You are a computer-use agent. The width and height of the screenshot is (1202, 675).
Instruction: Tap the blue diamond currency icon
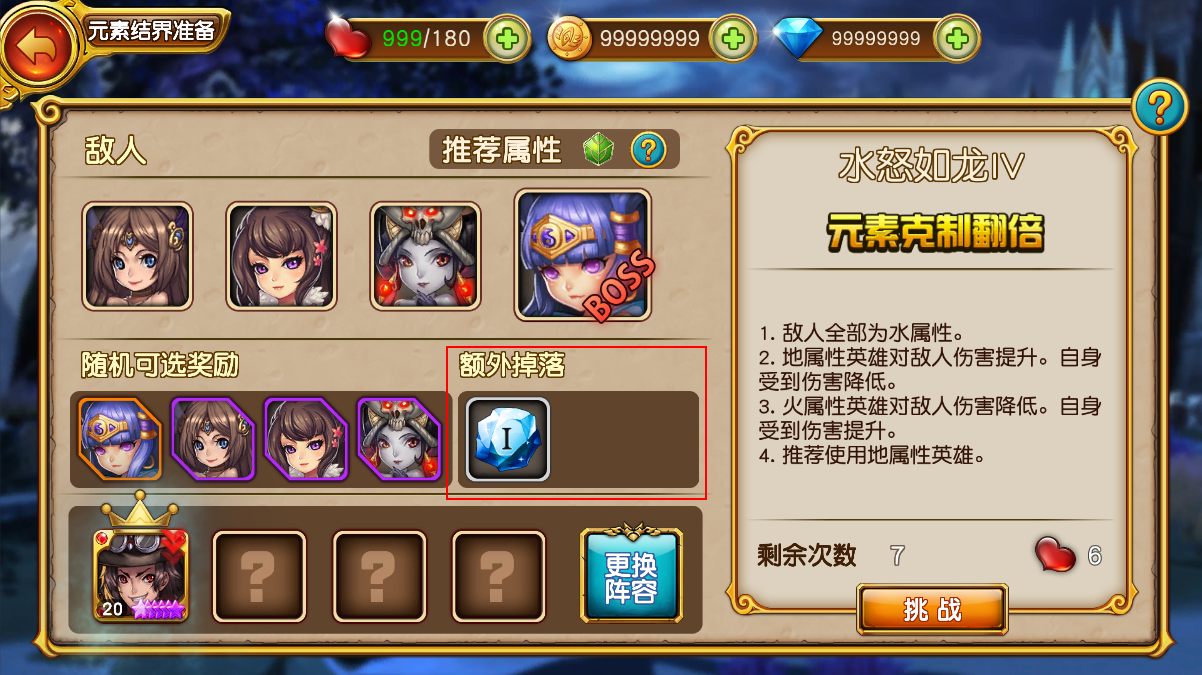pyautogui.click(x=797, y=39)
